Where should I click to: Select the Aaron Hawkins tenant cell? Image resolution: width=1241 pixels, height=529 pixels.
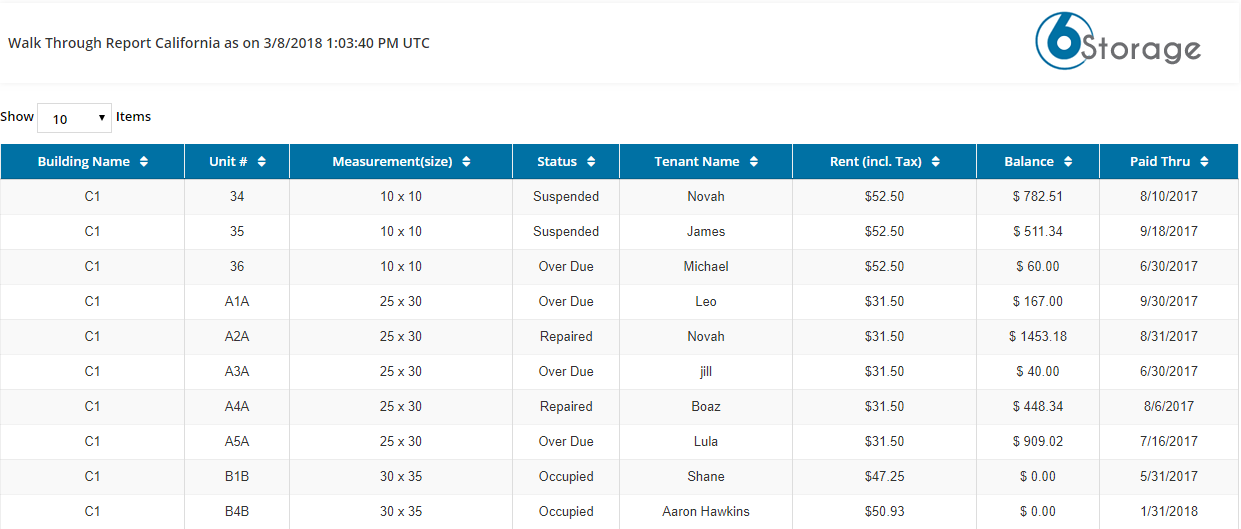pyautogui.click(x=706, y=512)
